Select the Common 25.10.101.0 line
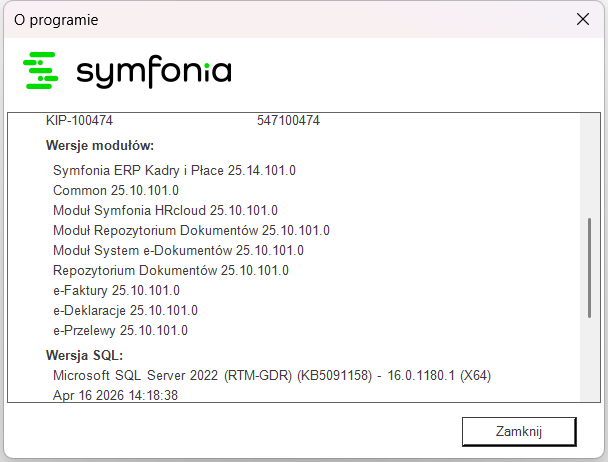This screenshot has height=462, width=608. point(116,190)
